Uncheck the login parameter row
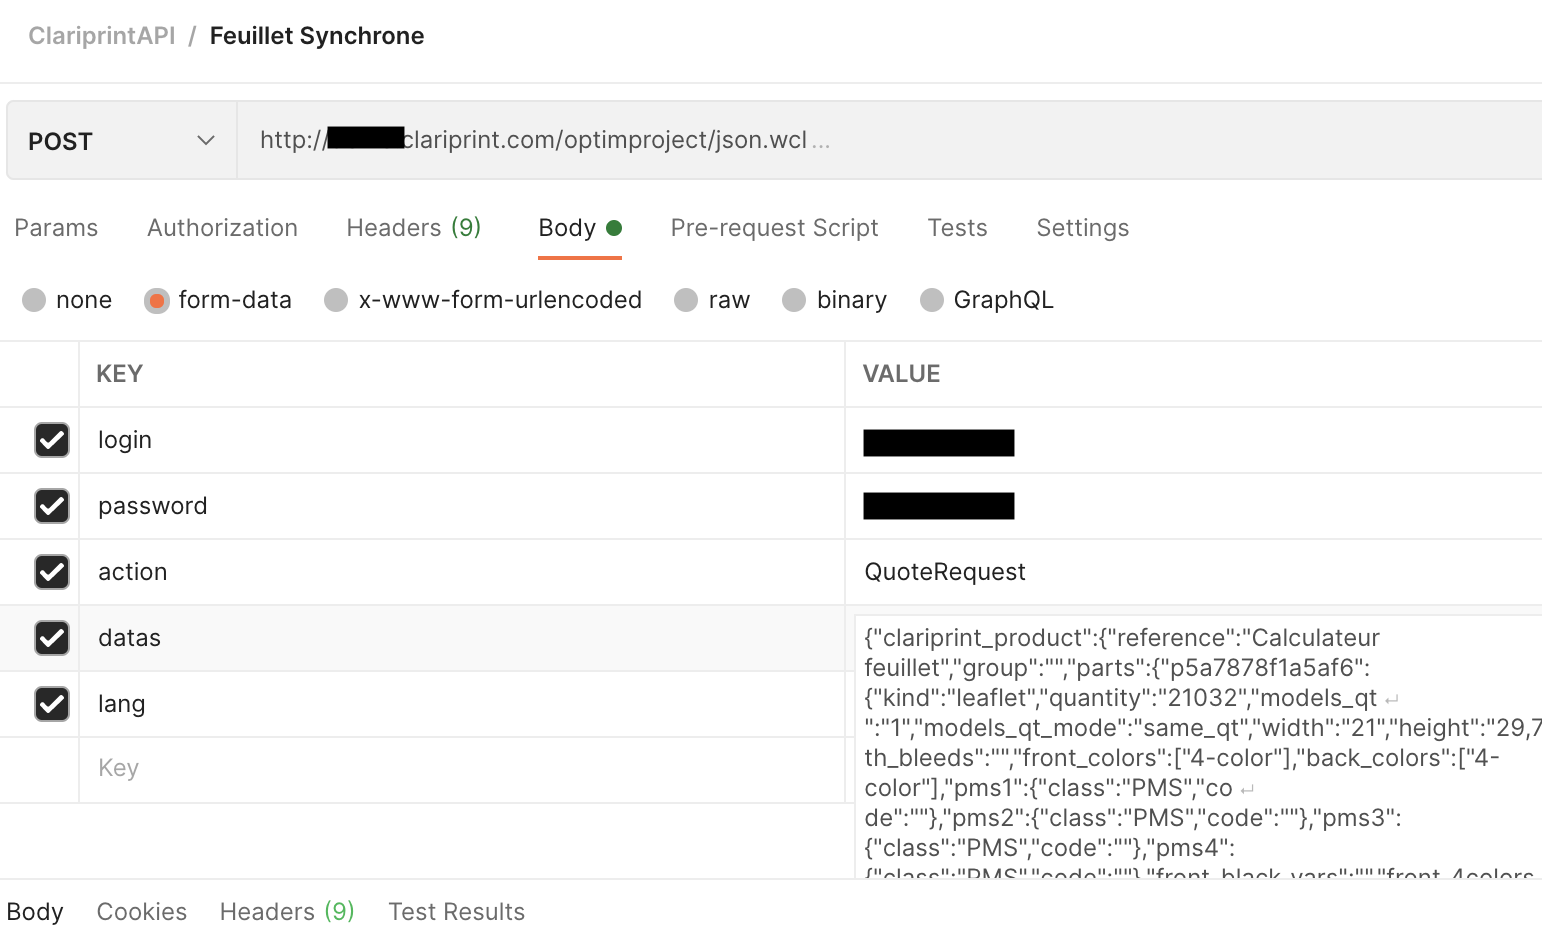This screenshot has height=928, width=1542. 52,440
